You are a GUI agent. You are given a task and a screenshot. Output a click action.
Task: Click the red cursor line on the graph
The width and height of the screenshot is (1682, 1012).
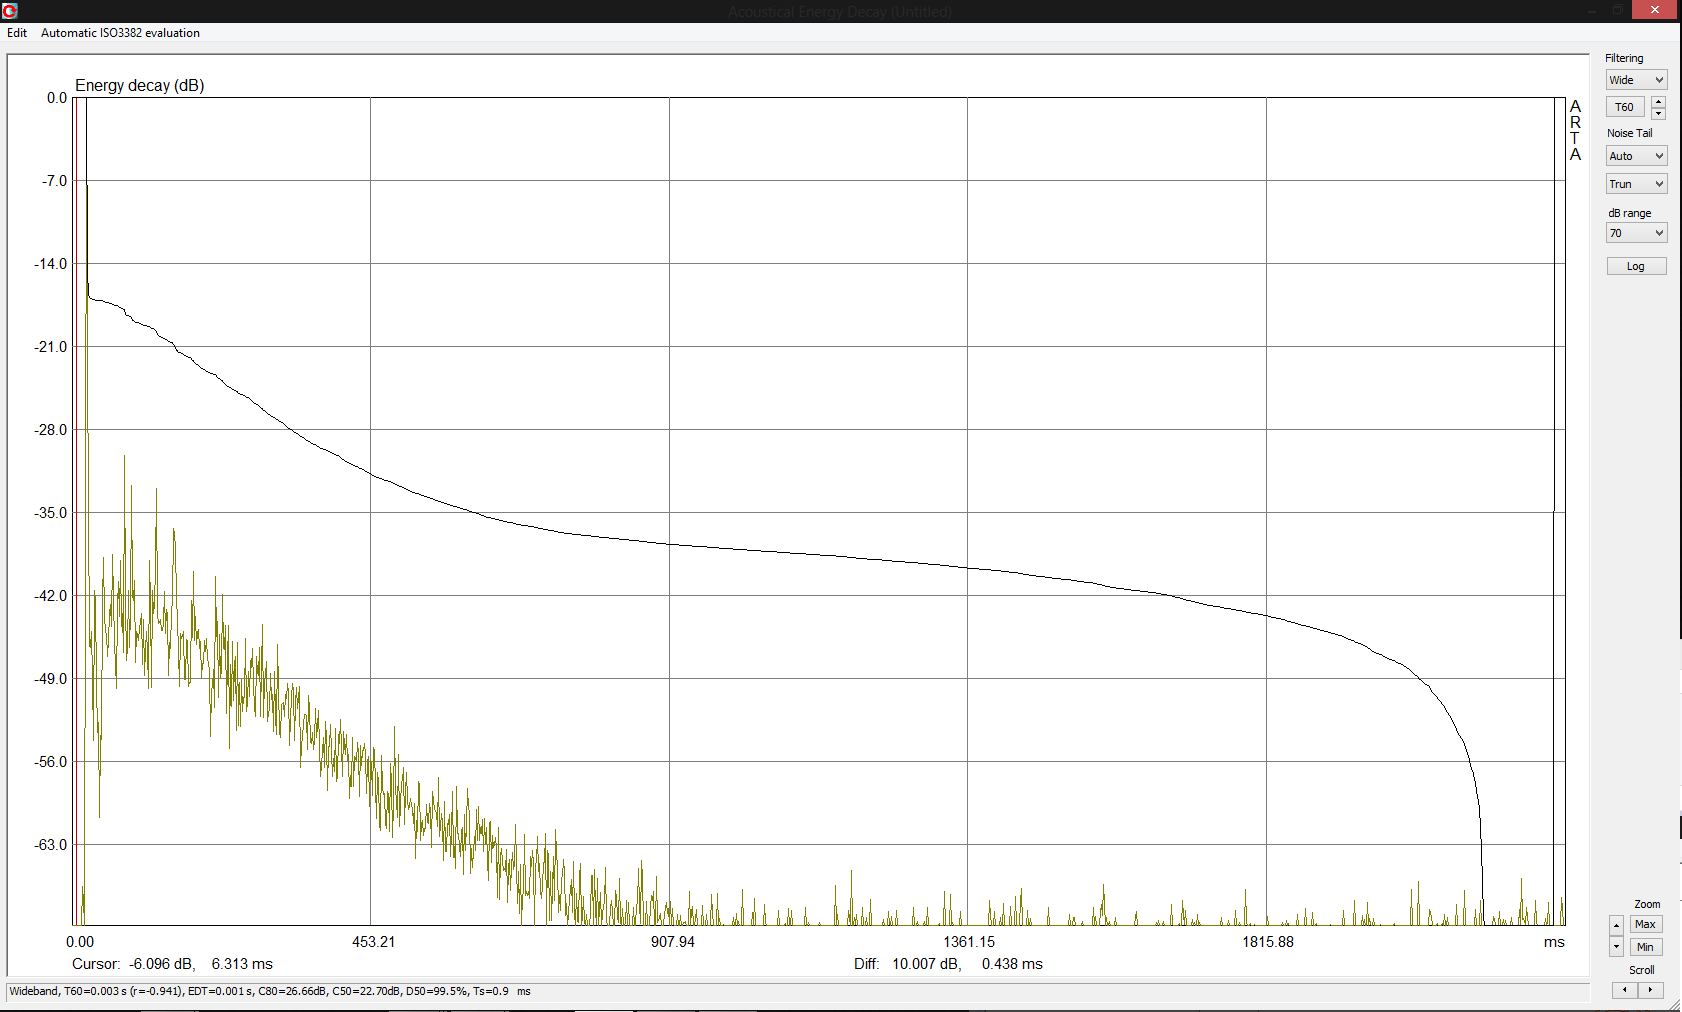76,500
